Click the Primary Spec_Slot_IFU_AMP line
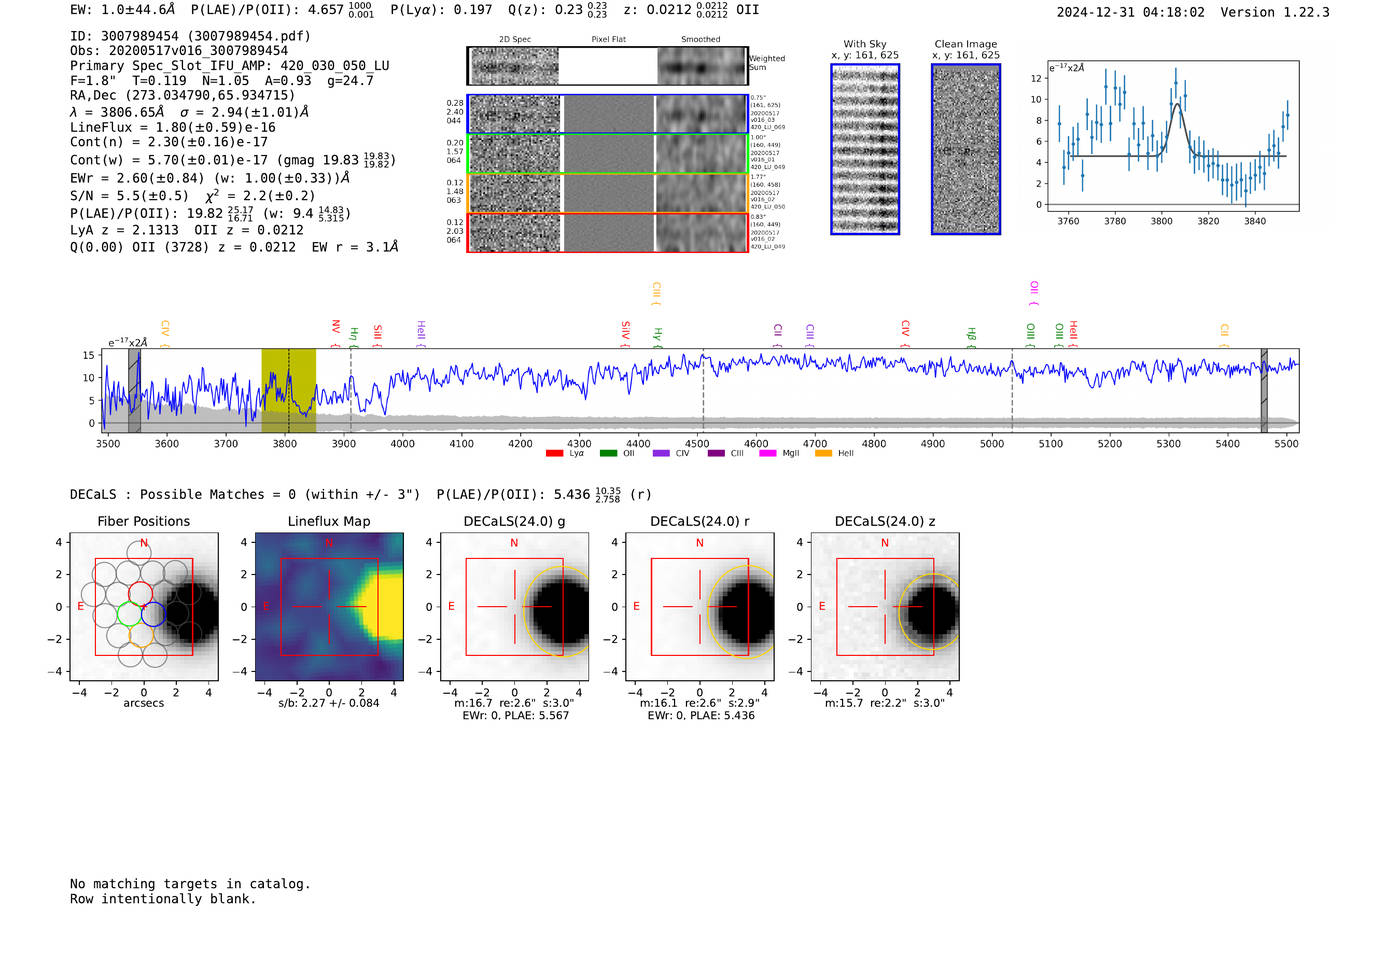This screenshot has width=1400, height=953. coord(230,66)
